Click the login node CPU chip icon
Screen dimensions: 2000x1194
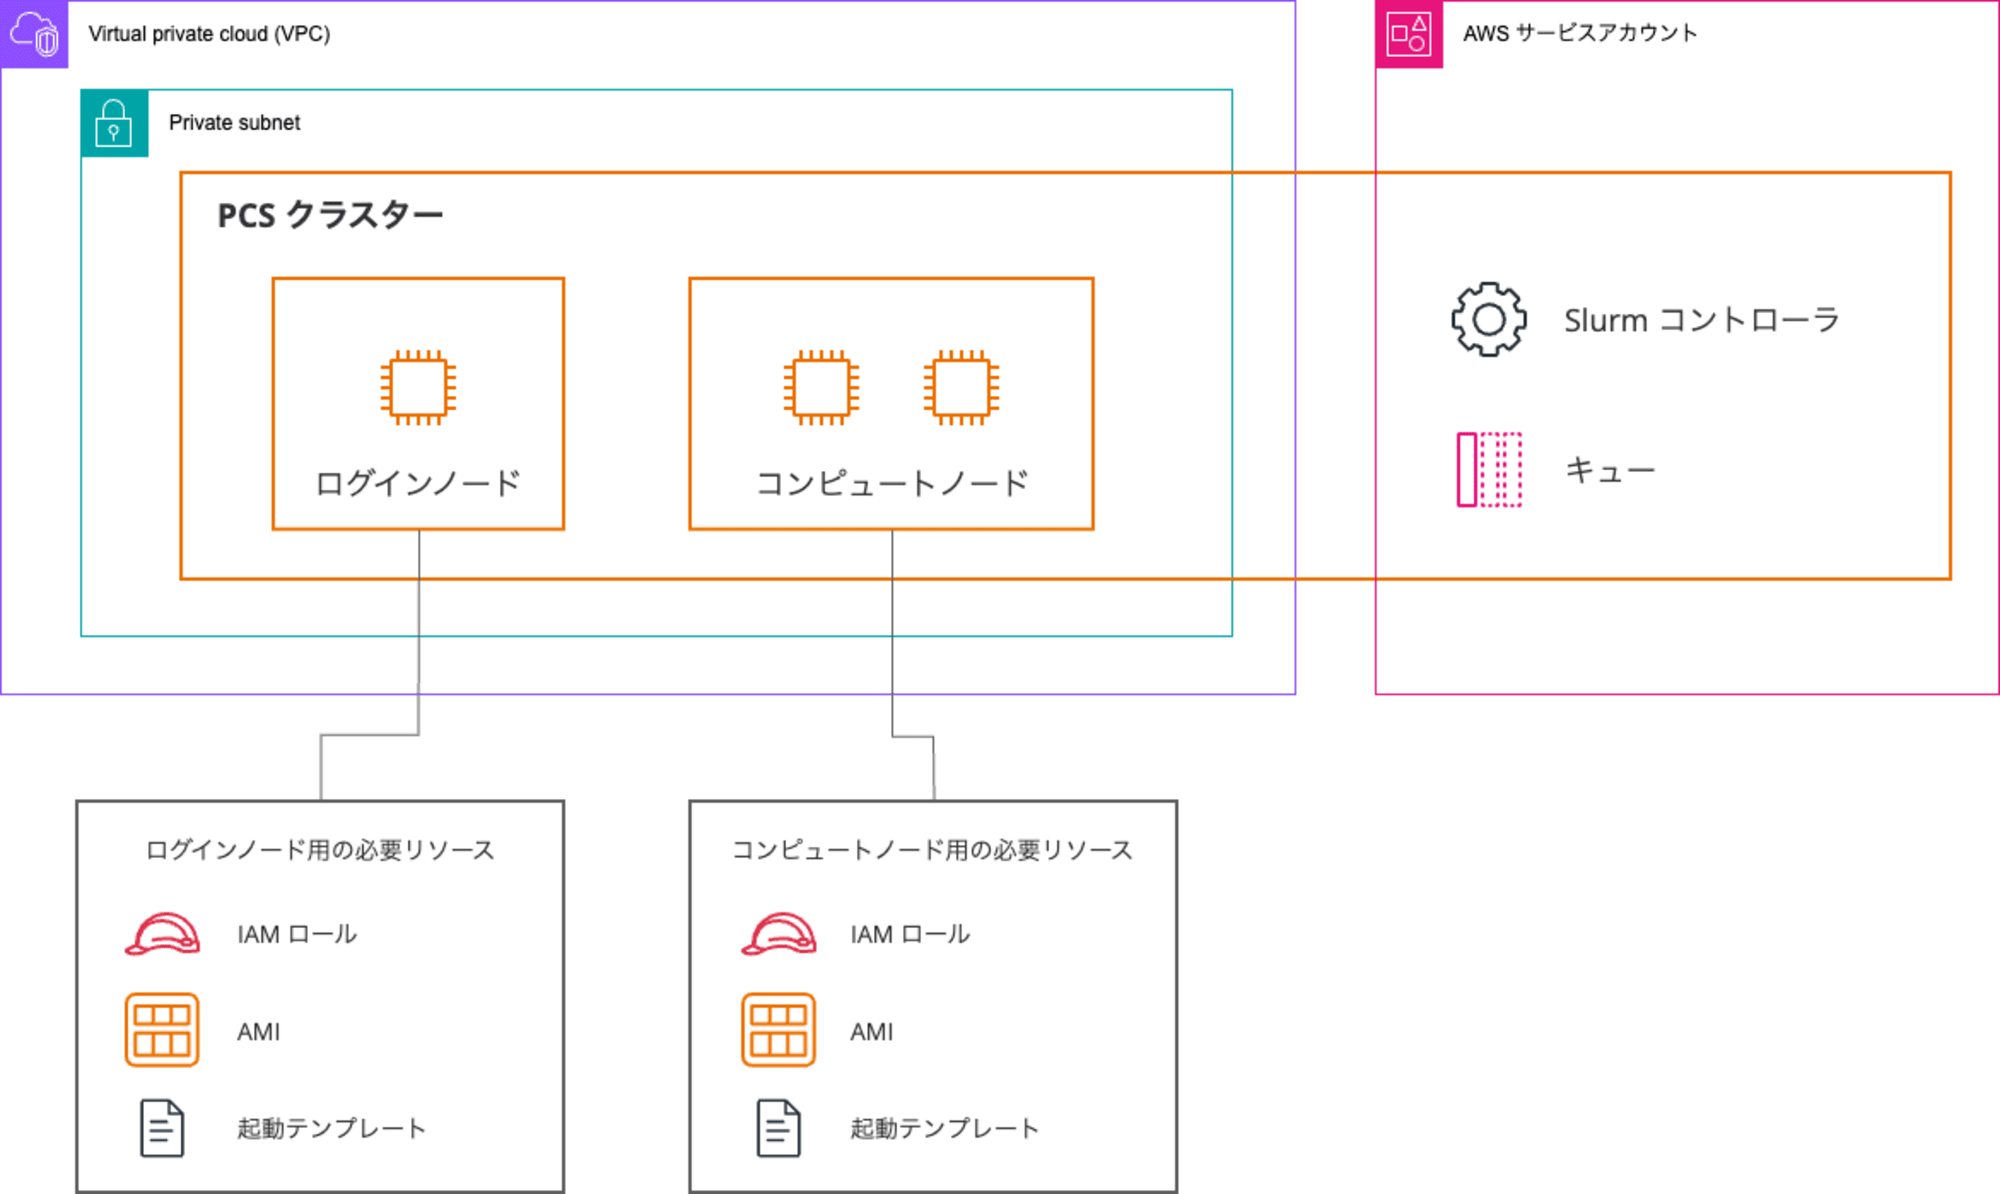[x=418, y=387]
